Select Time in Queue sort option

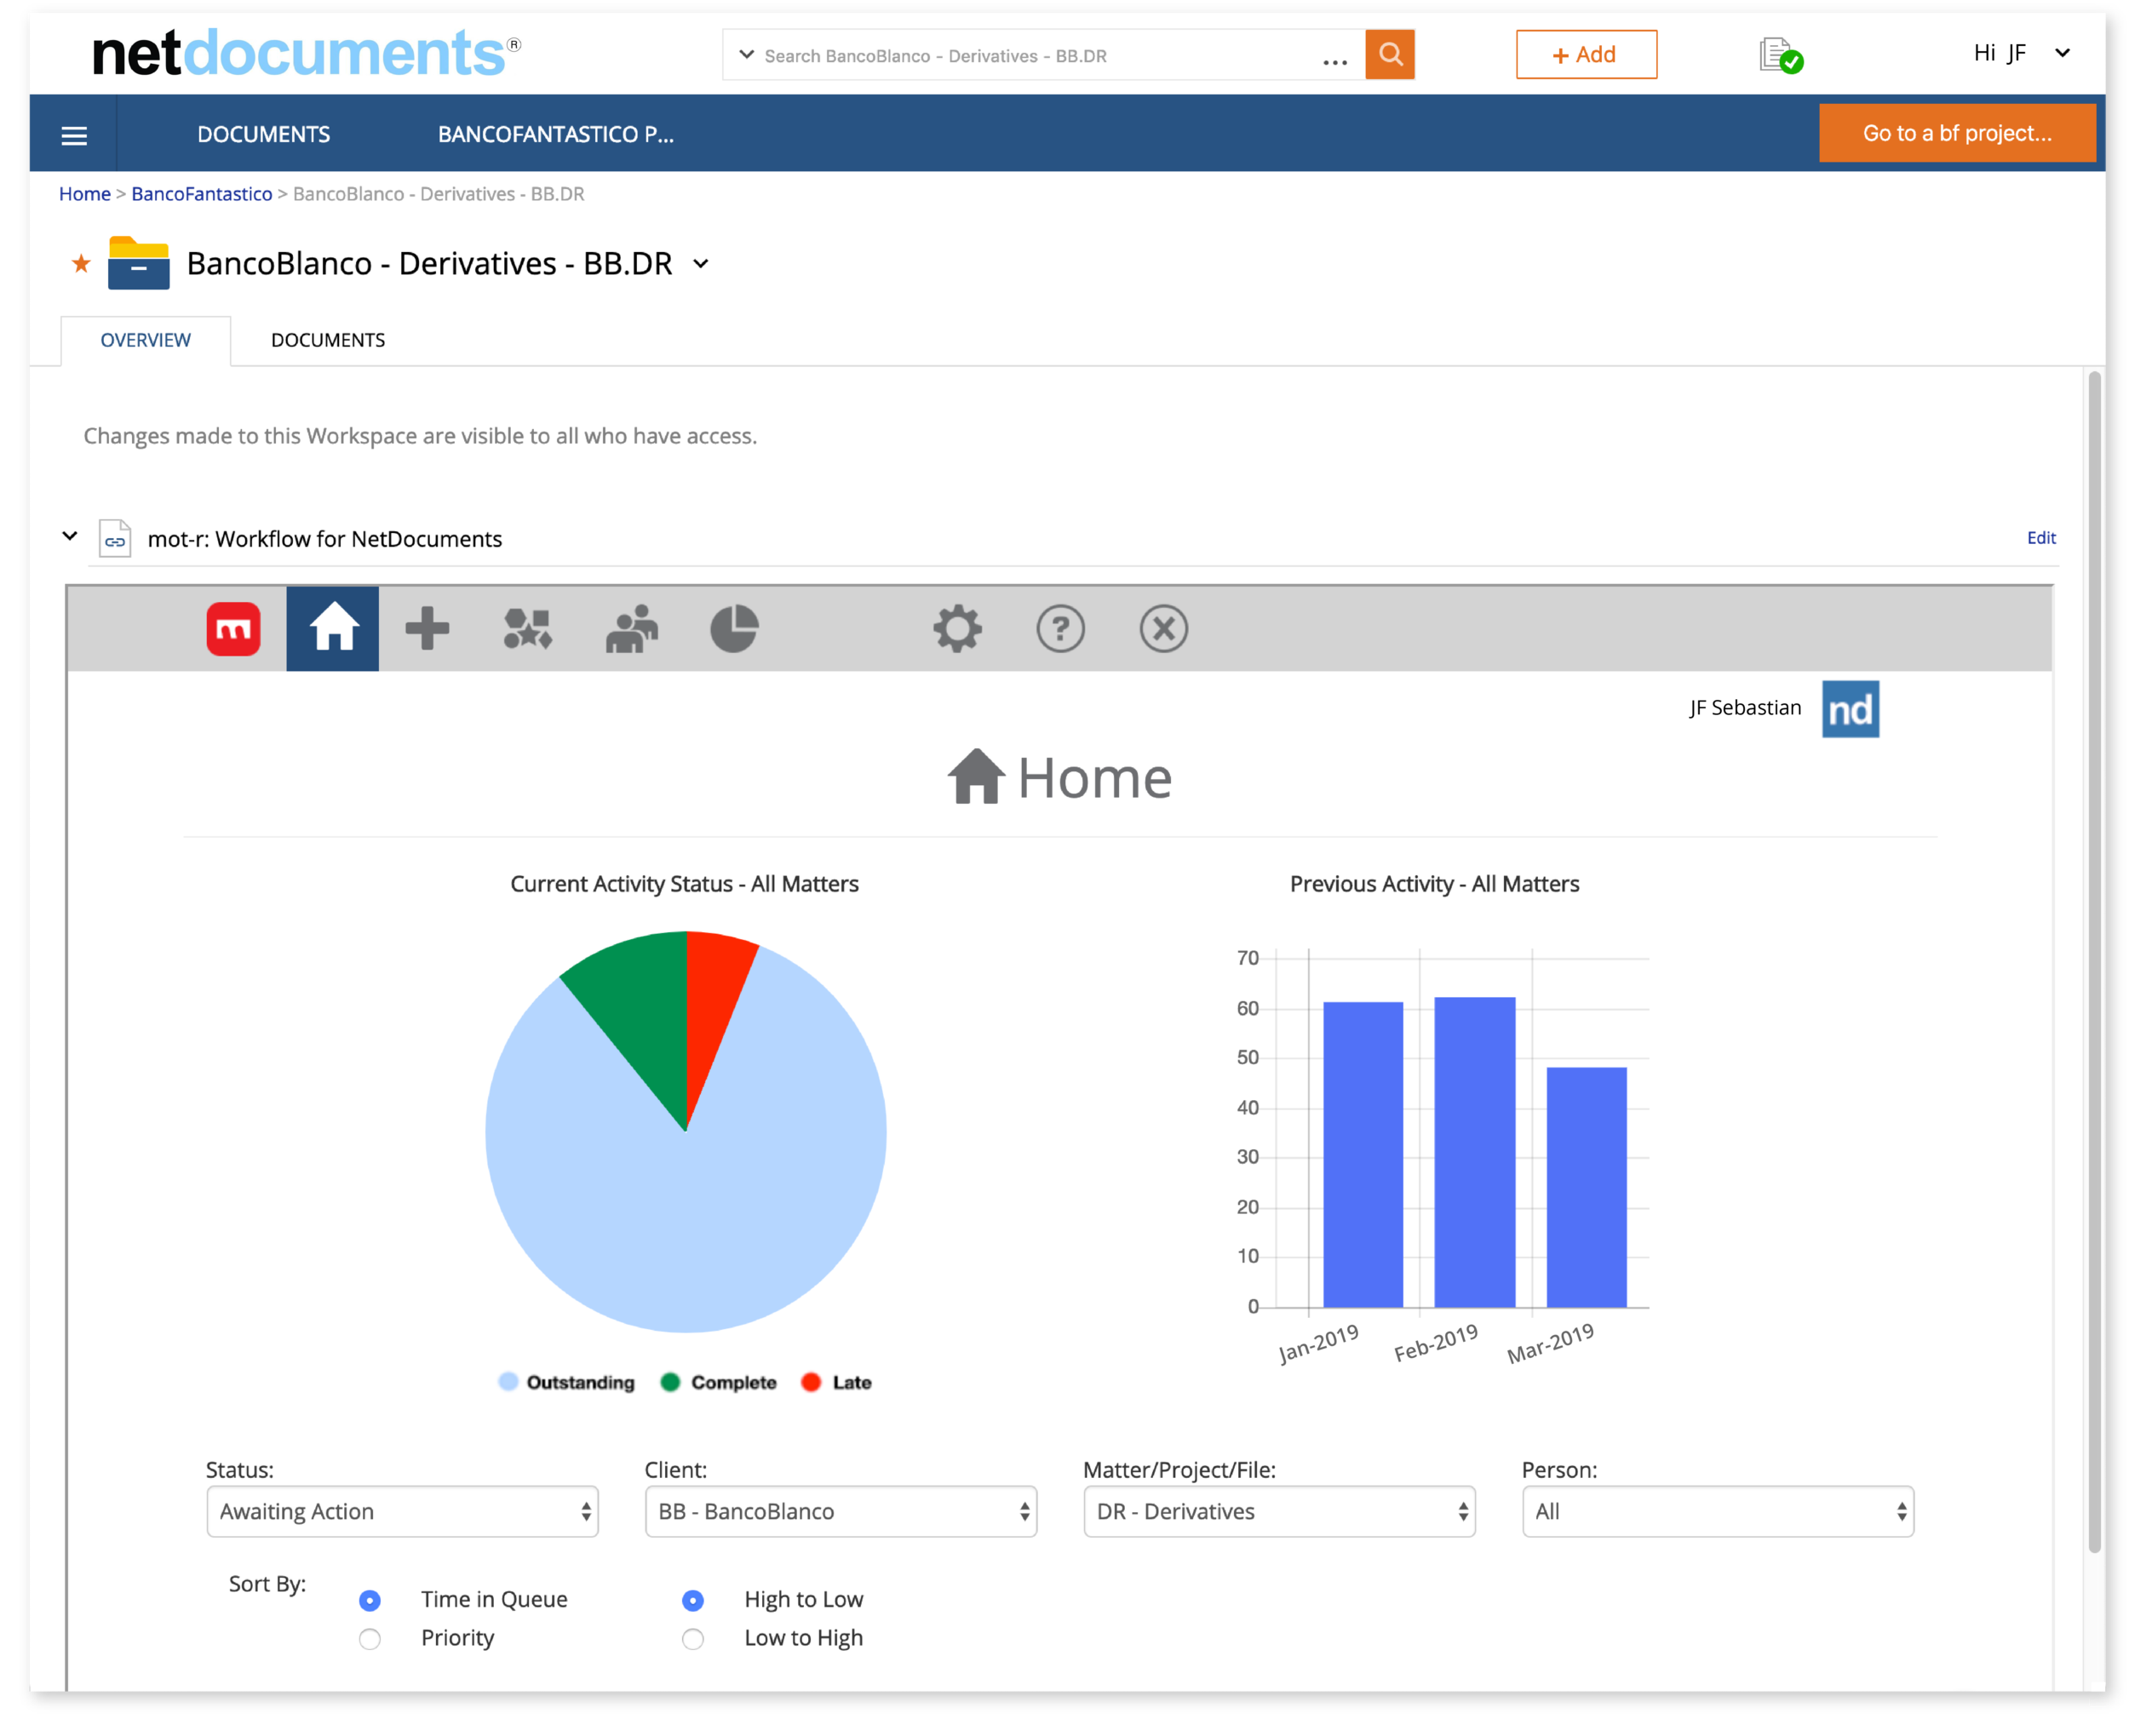click(x=369, y=1600)
